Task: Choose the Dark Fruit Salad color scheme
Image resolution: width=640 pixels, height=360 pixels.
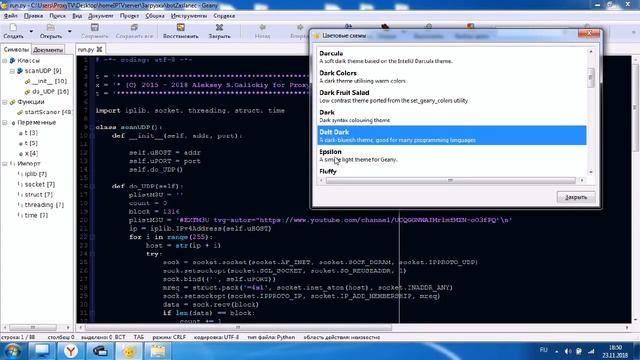Action: [452, 96]
